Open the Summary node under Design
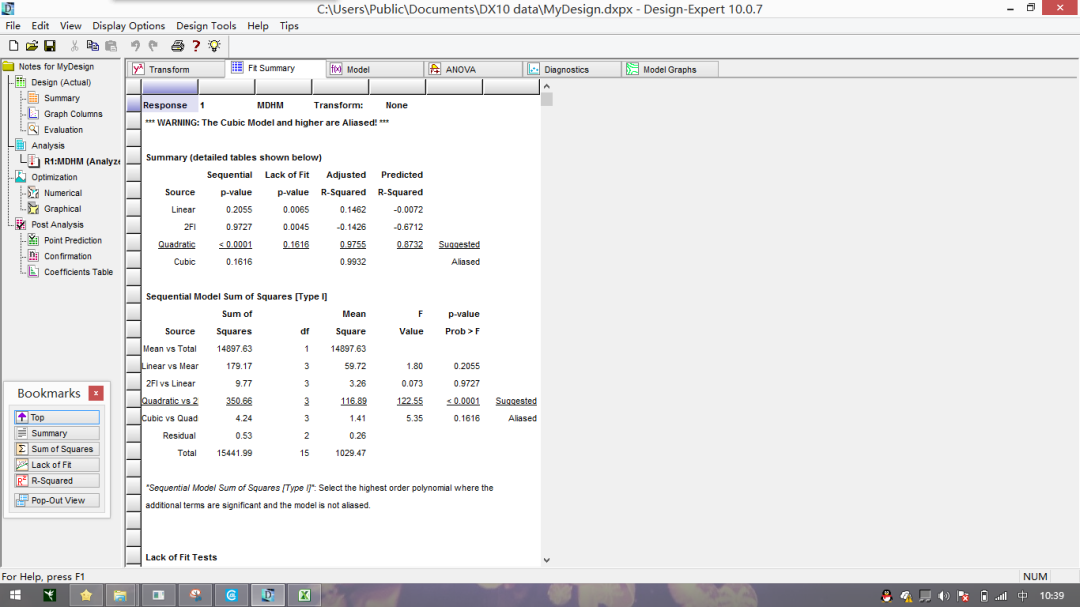 61,98
